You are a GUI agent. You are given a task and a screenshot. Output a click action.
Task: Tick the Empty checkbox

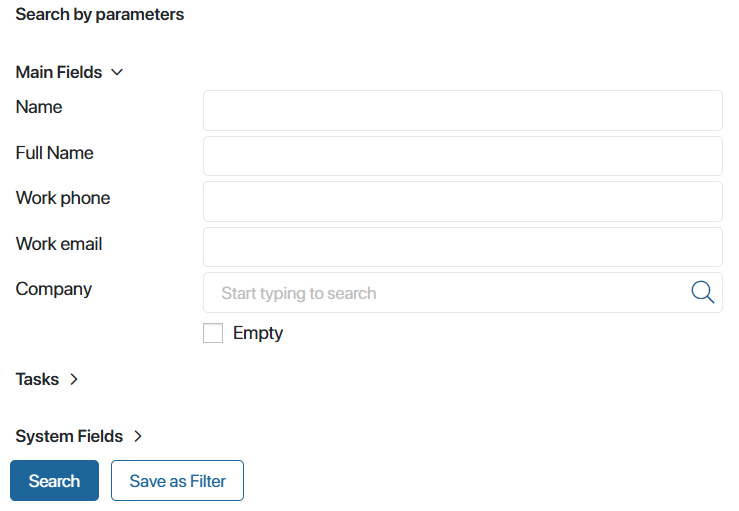[213, 333]
